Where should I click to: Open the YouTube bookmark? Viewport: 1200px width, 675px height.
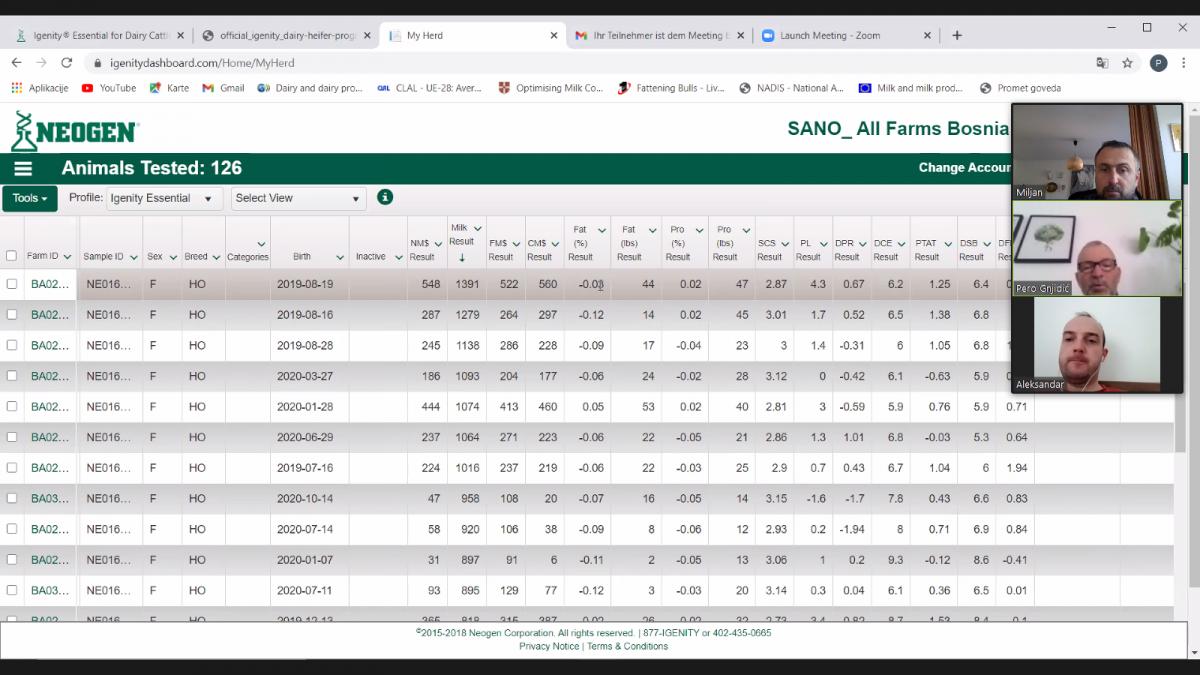point(109,88)
